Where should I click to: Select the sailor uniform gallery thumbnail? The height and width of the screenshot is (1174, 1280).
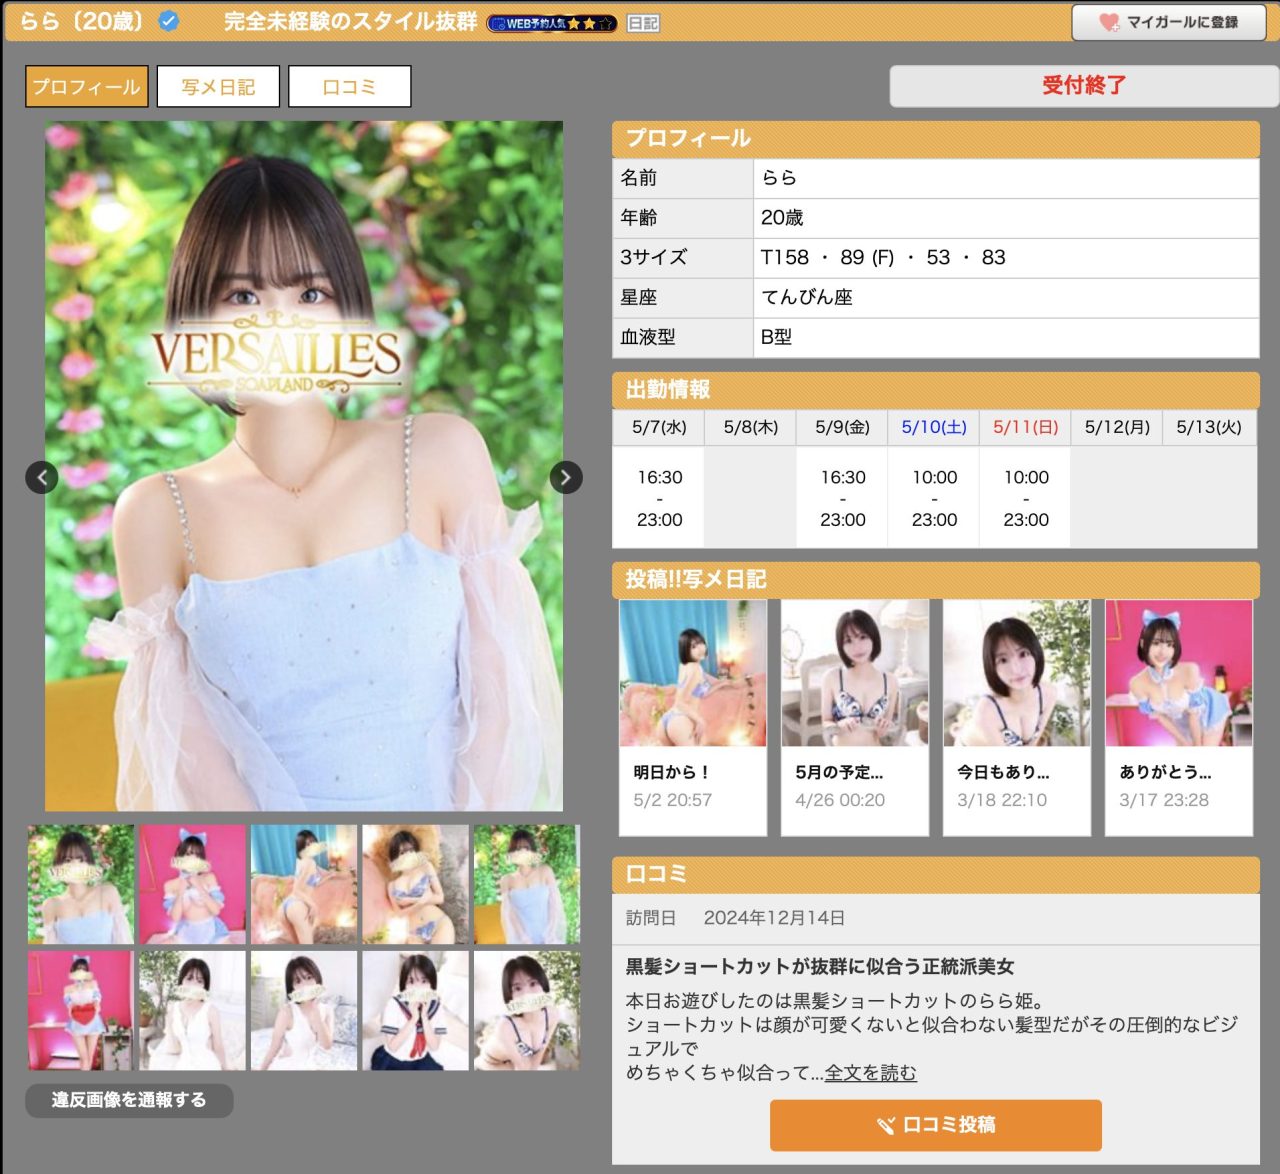point(415,1010)
